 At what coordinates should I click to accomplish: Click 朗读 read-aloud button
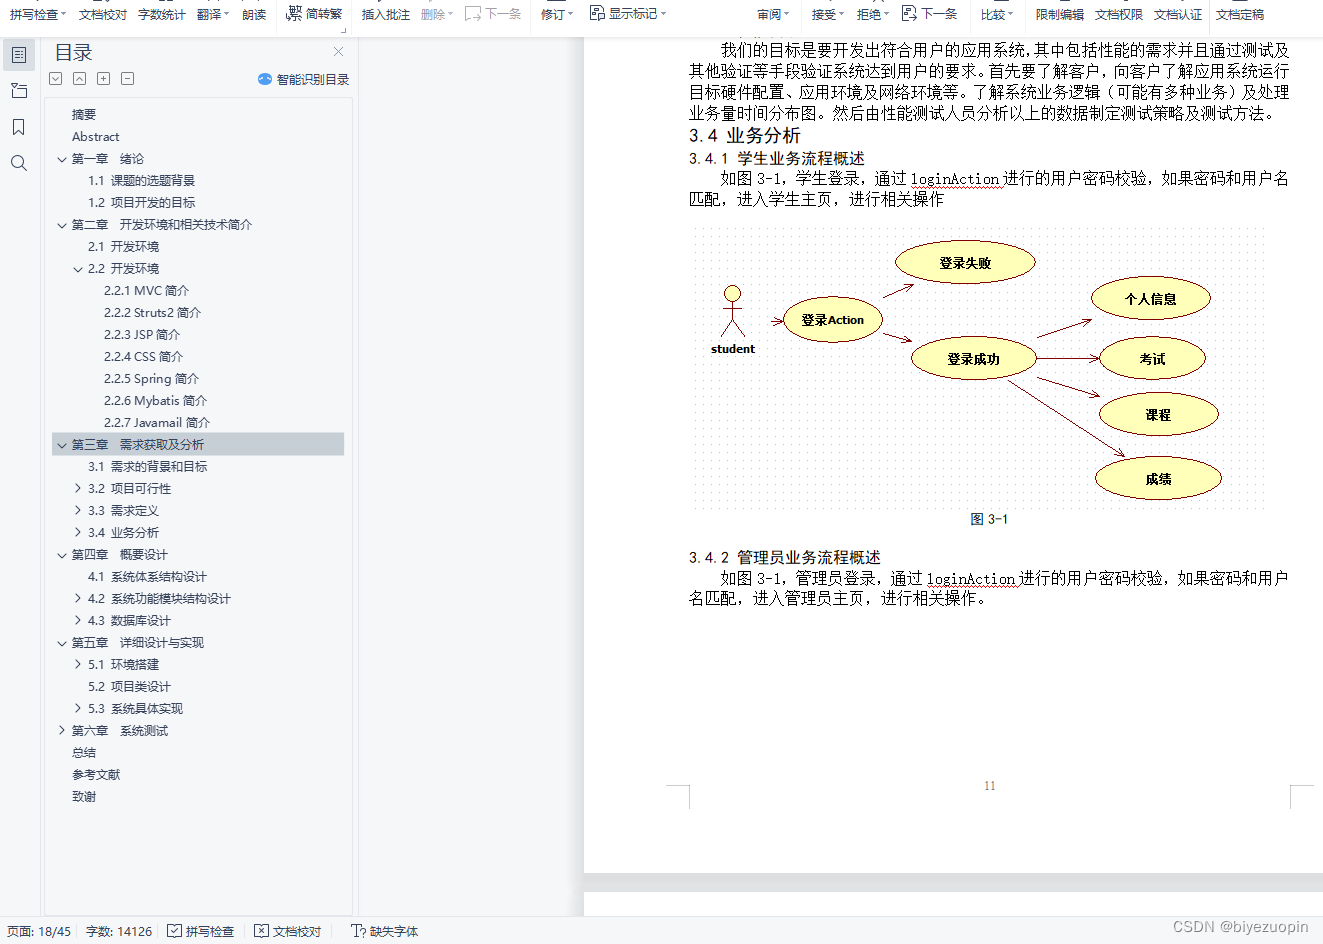254,14
